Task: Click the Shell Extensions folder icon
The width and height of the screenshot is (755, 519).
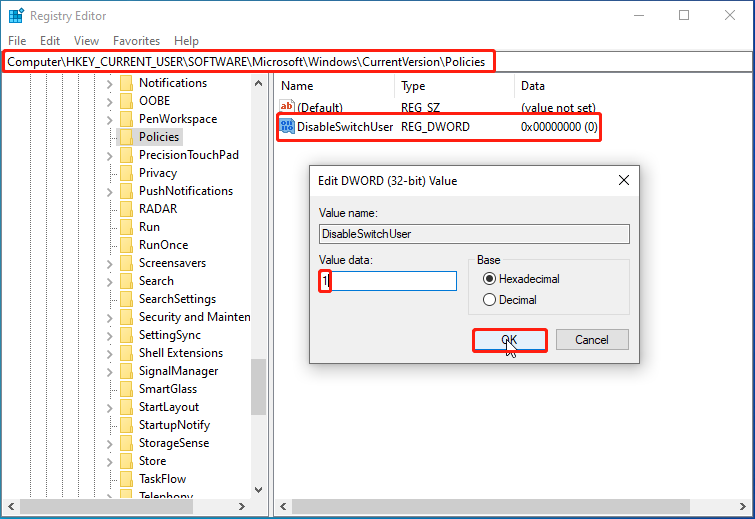Action: point(127,353)
